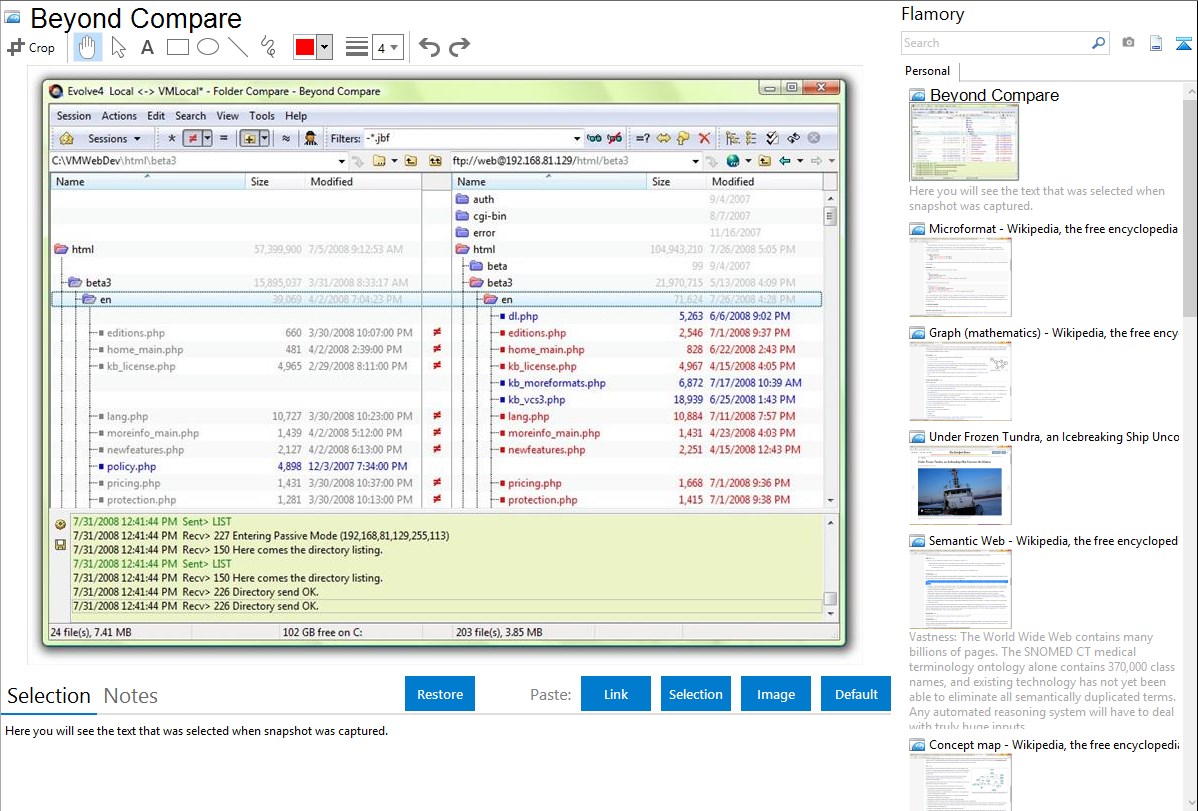Screen dimensions: 1198x811
Task: Click the Flamory search field
Action: point(995,43)
